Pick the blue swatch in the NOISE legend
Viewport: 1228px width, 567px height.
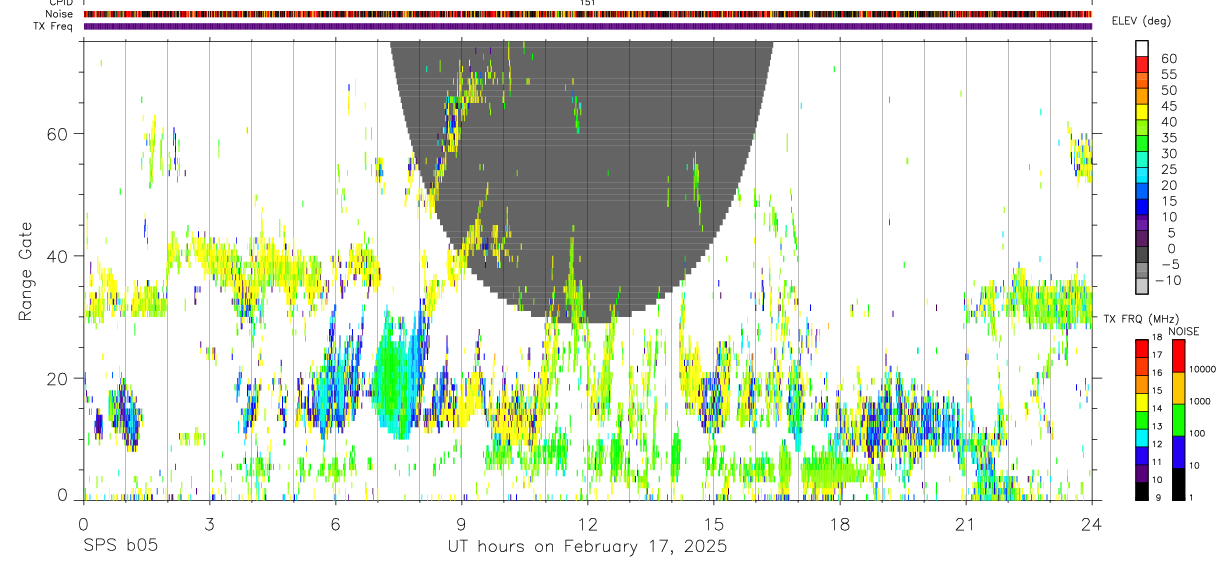(x=1178, y=452)
